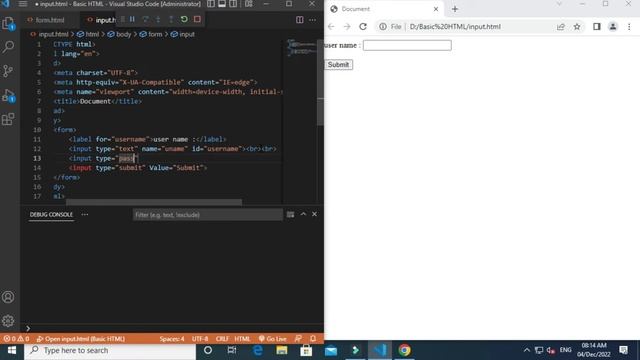Toggle the bottom panel layout button
The height and width of the screenshot is (360, 640).
(x=222, y=4)
